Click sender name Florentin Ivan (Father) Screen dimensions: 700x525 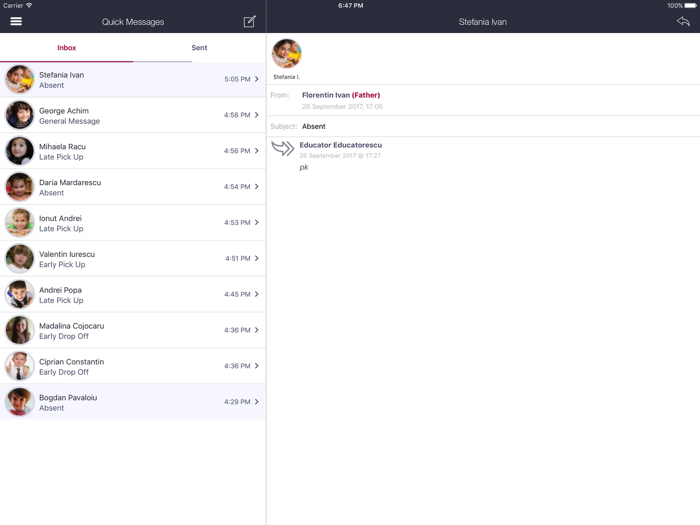341,95
